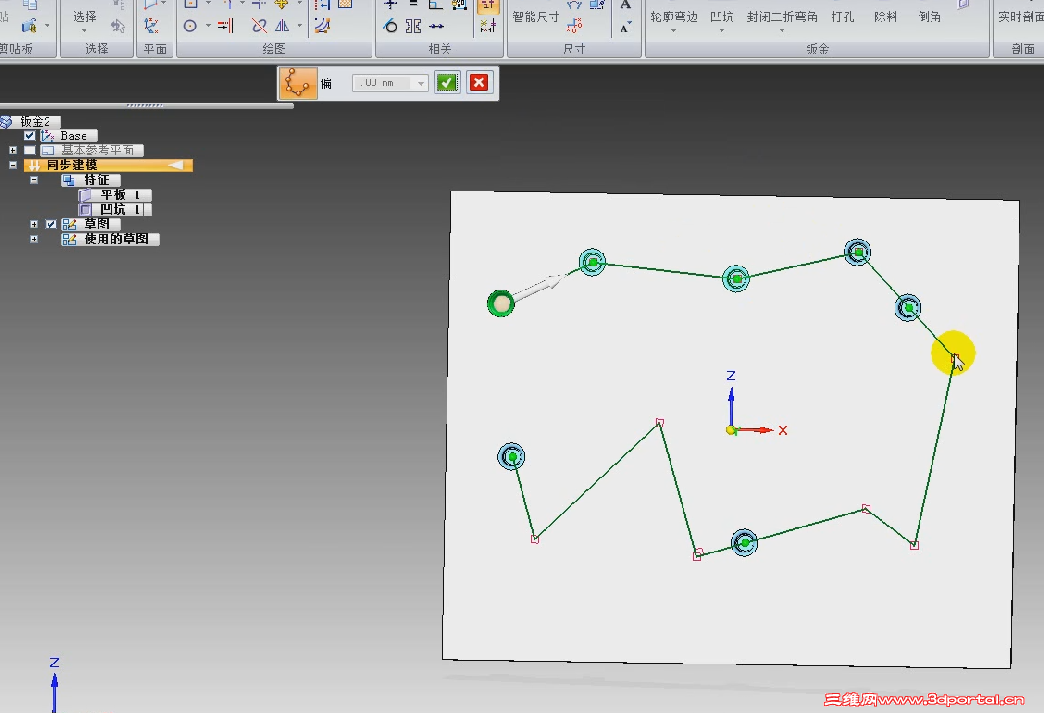The width and height of the screenshot is (1044, 713).
Task: Toggle the 草图 visibility checkbox
Action: [51, 224]
